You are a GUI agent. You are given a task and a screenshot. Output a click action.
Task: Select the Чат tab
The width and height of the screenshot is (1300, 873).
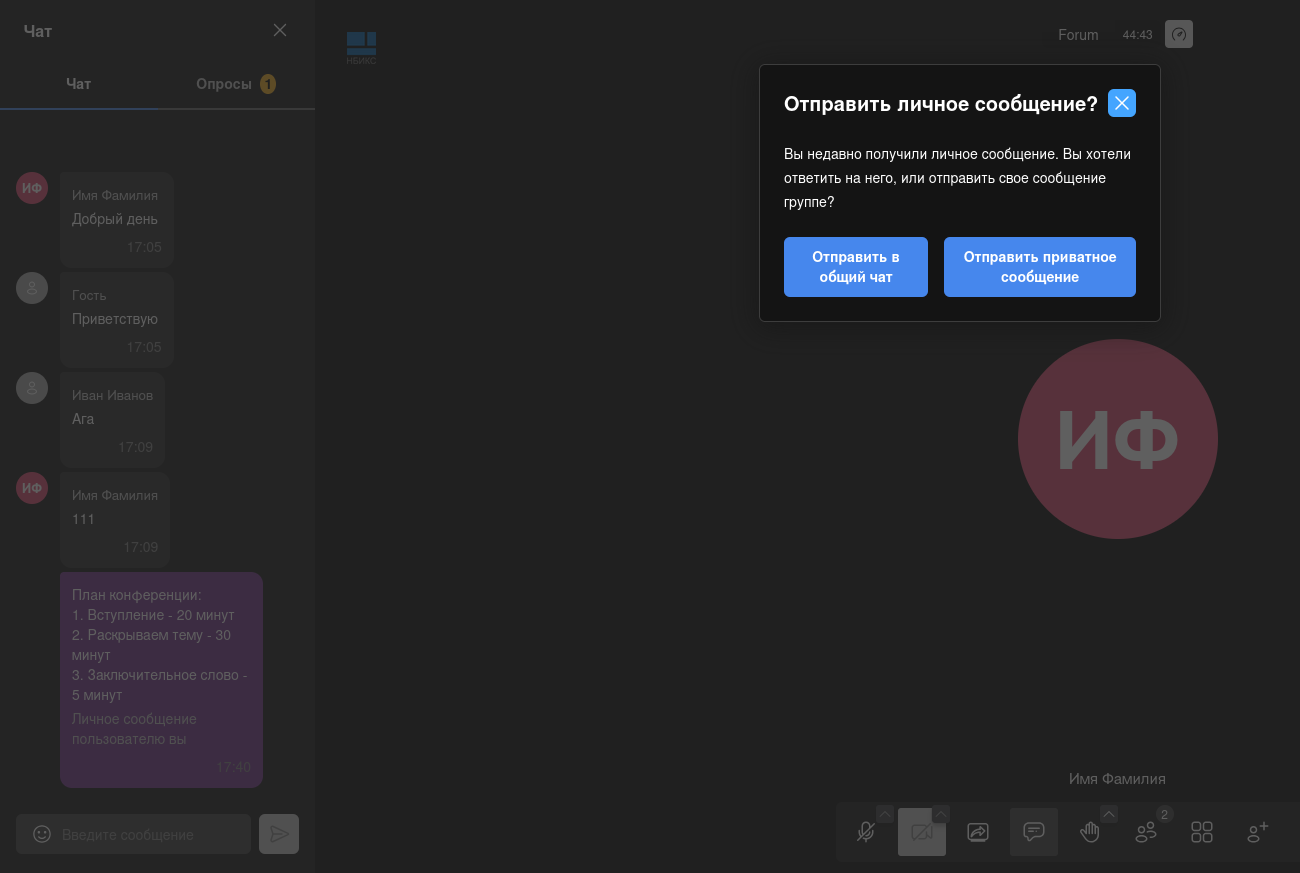79,84
